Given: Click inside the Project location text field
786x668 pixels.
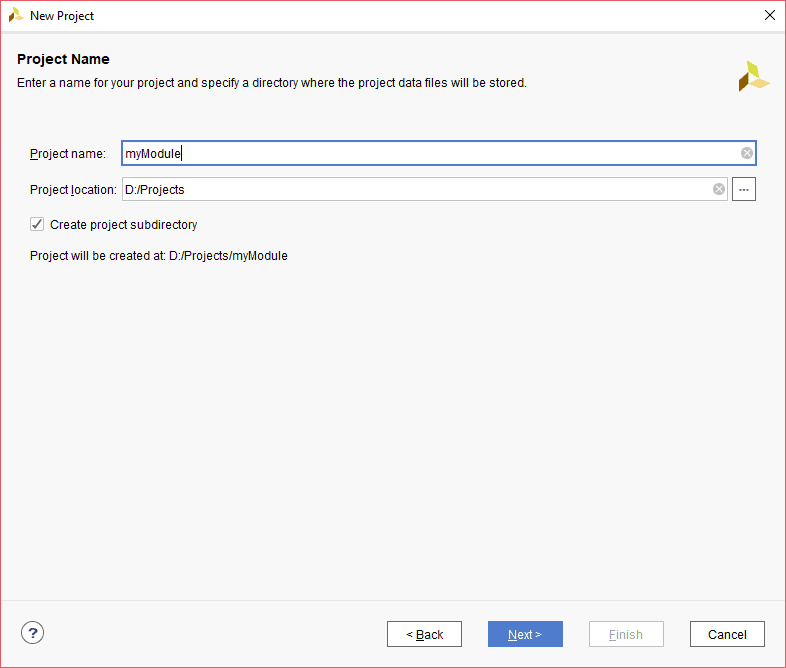Looking at the screenshot, I should point(415,189).
